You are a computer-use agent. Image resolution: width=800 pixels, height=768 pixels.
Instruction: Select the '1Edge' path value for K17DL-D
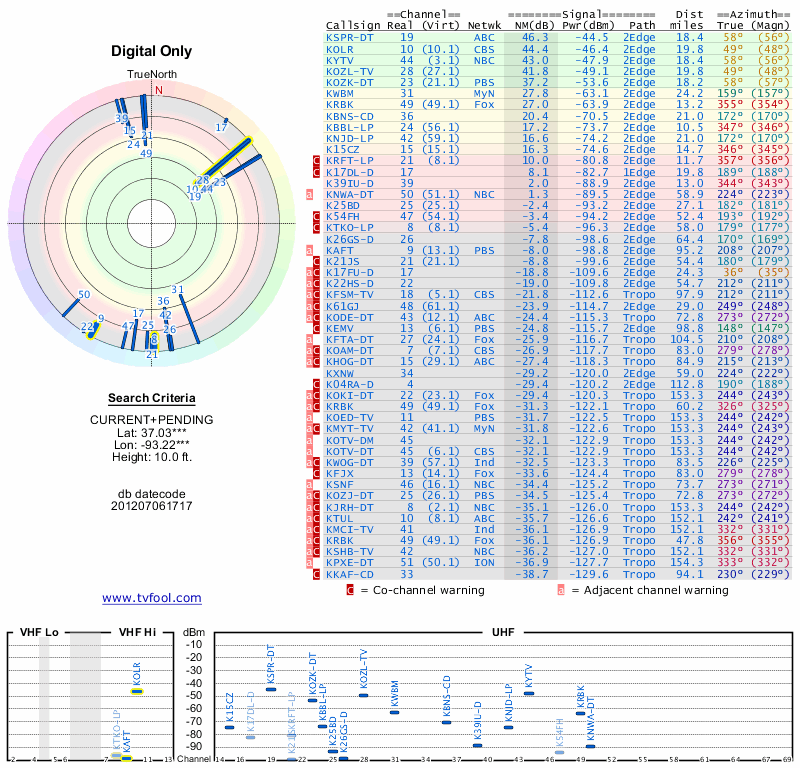639,172
